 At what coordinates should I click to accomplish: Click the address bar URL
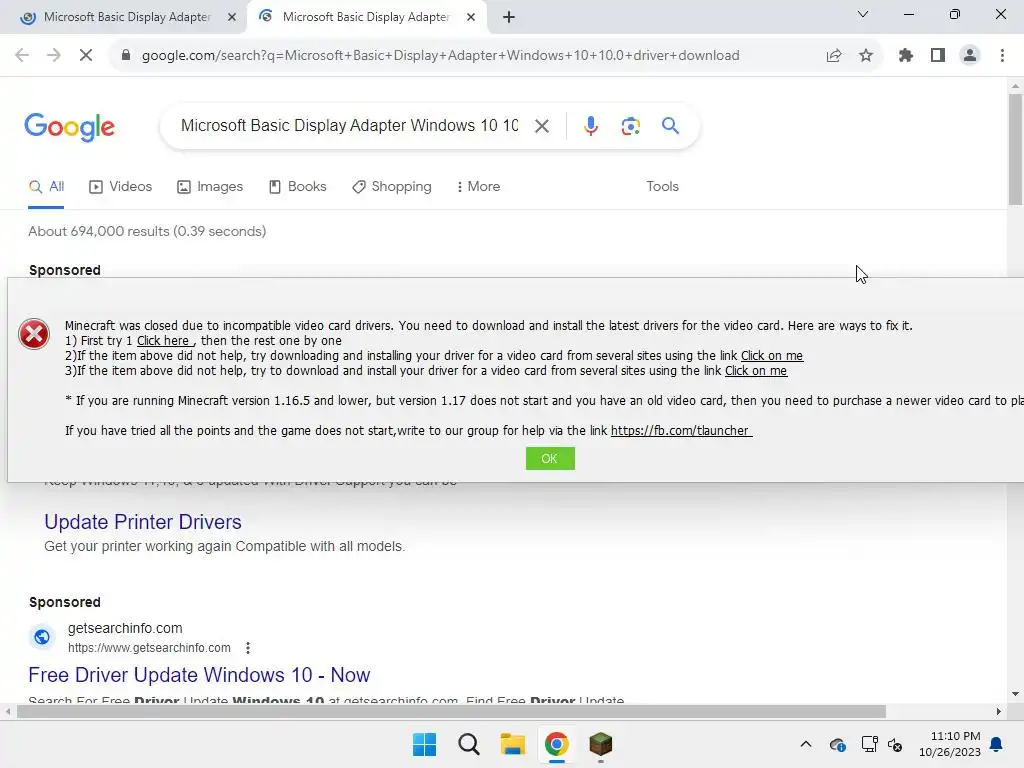(x=440, y=56)
